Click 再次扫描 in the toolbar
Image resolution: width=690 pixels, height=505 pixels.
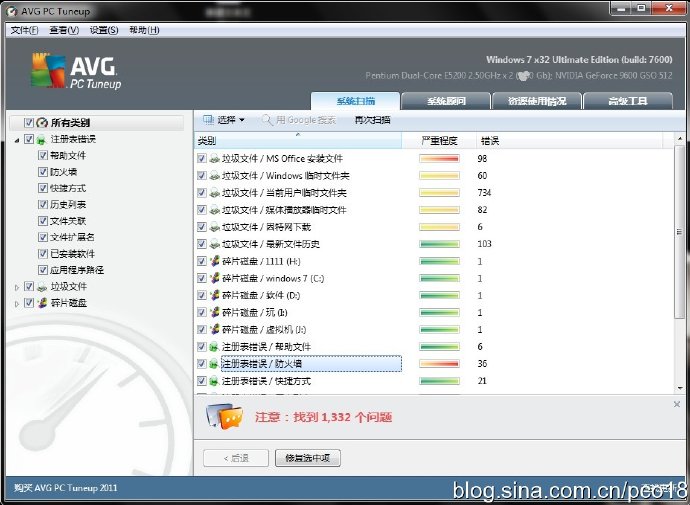pos(372,120)
